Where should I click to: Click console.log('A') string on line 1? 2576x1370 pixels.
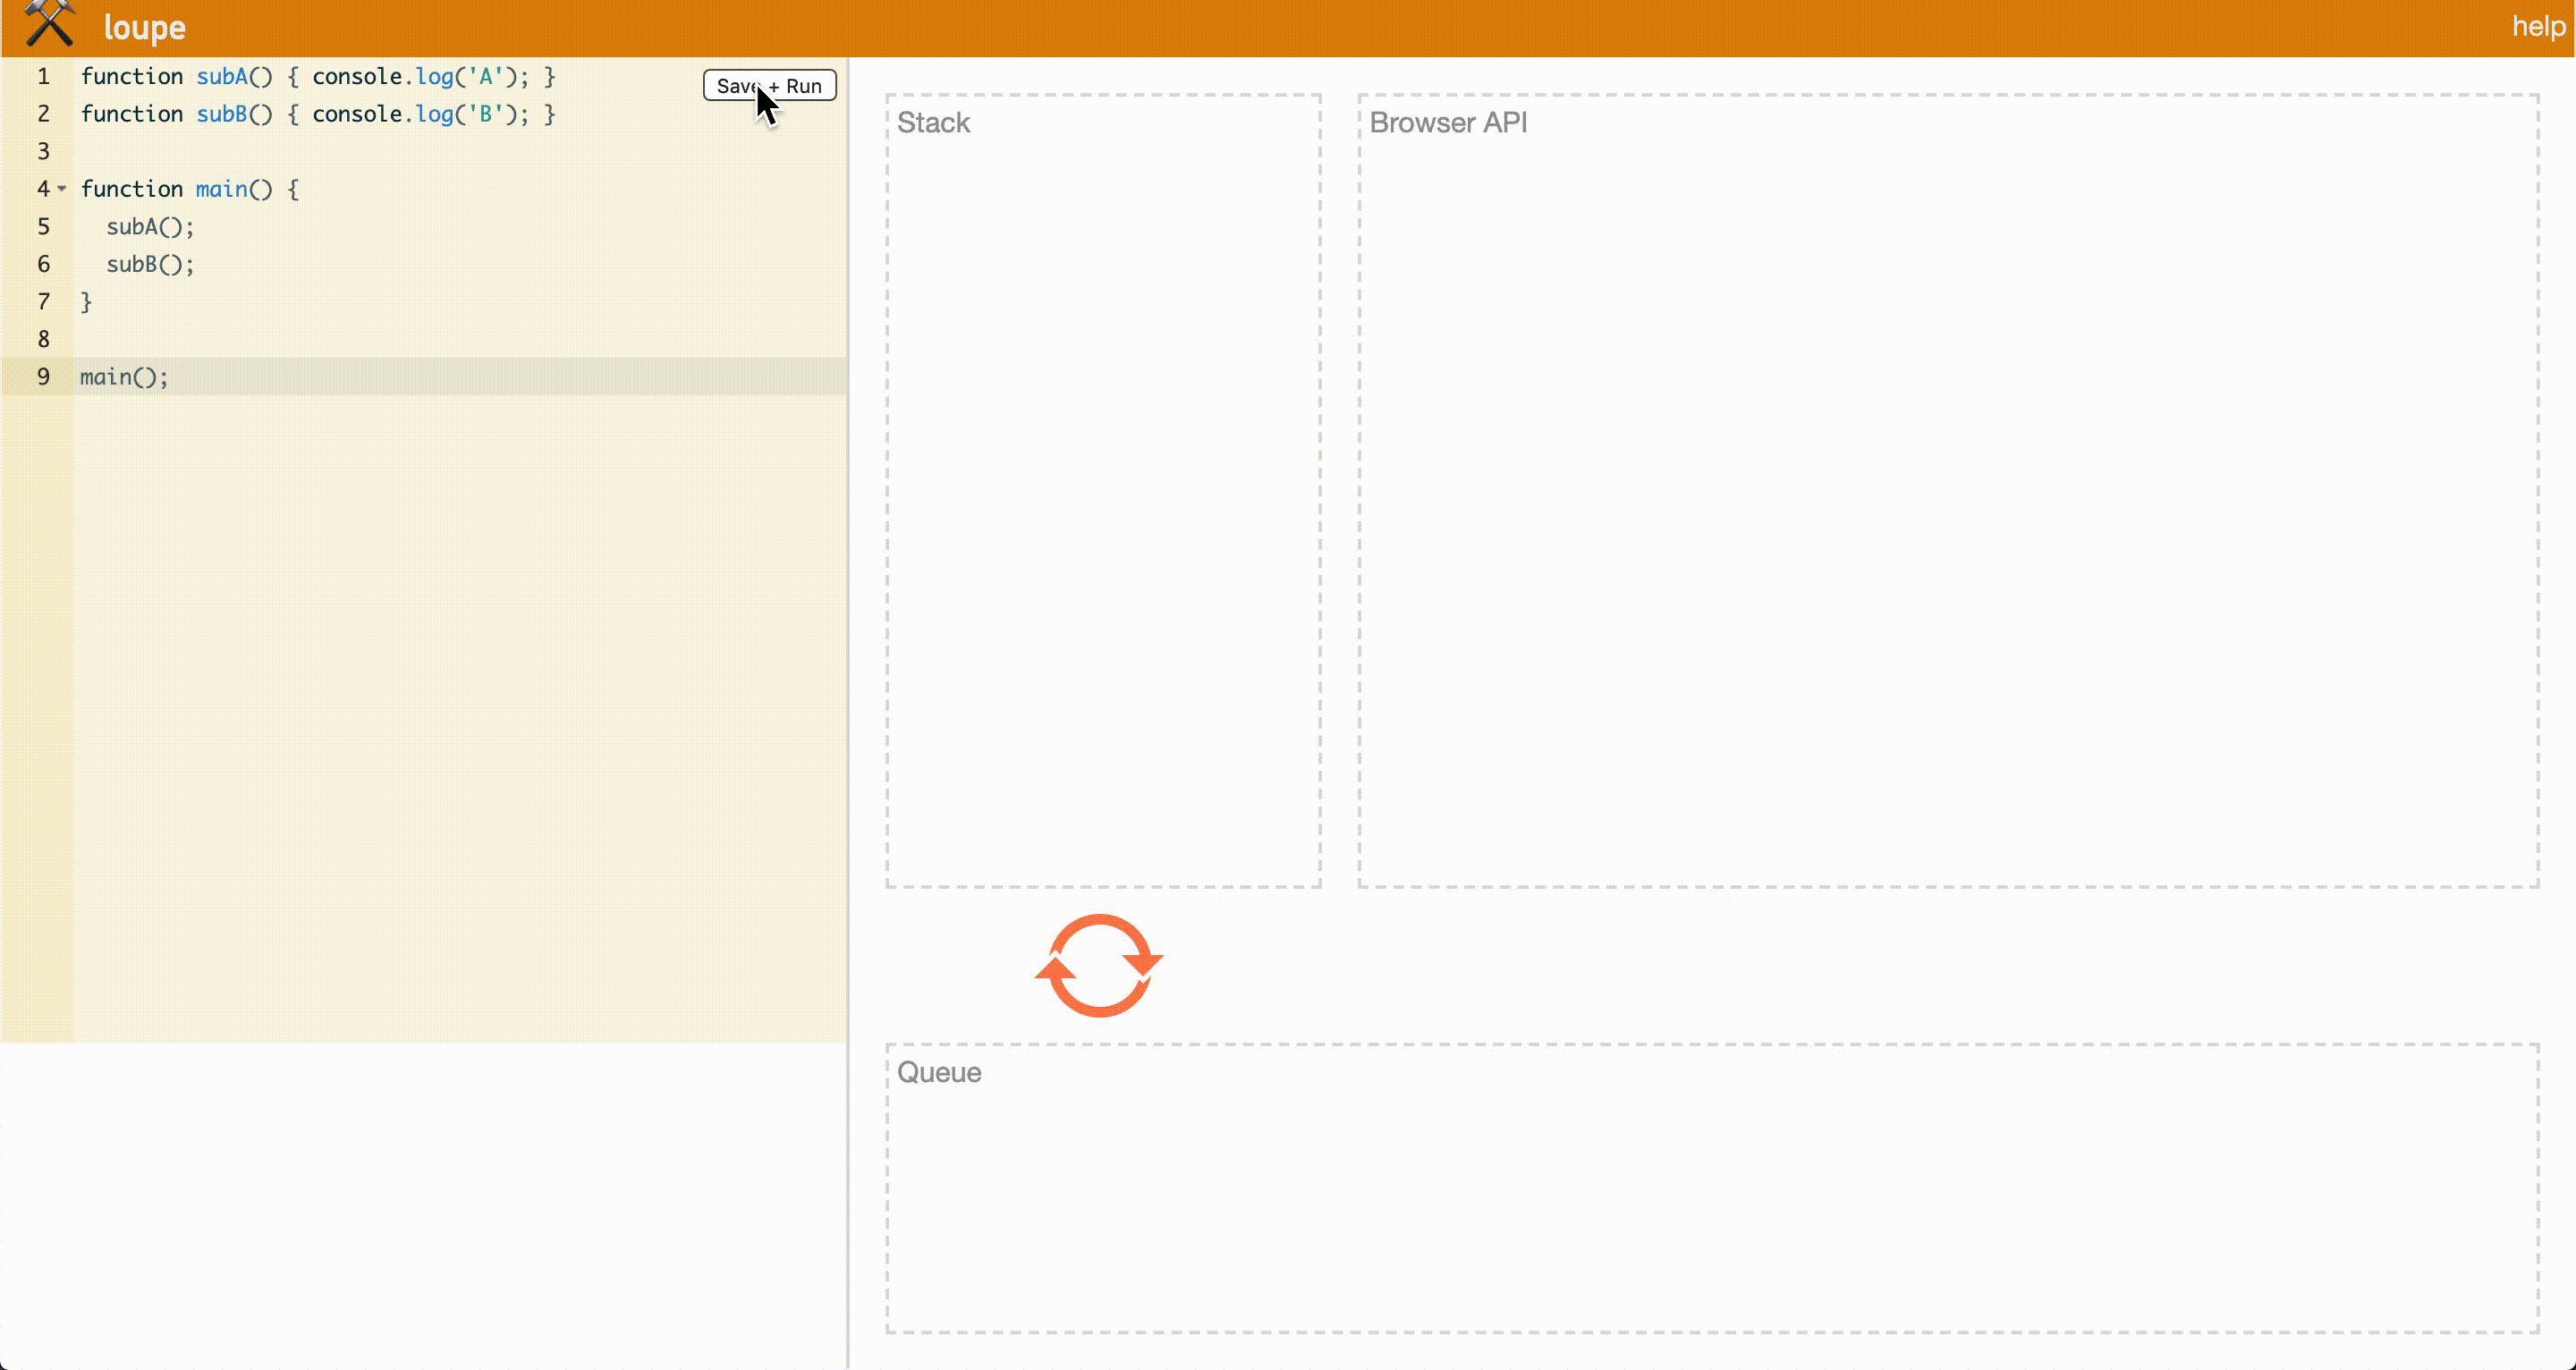[485, 77]
